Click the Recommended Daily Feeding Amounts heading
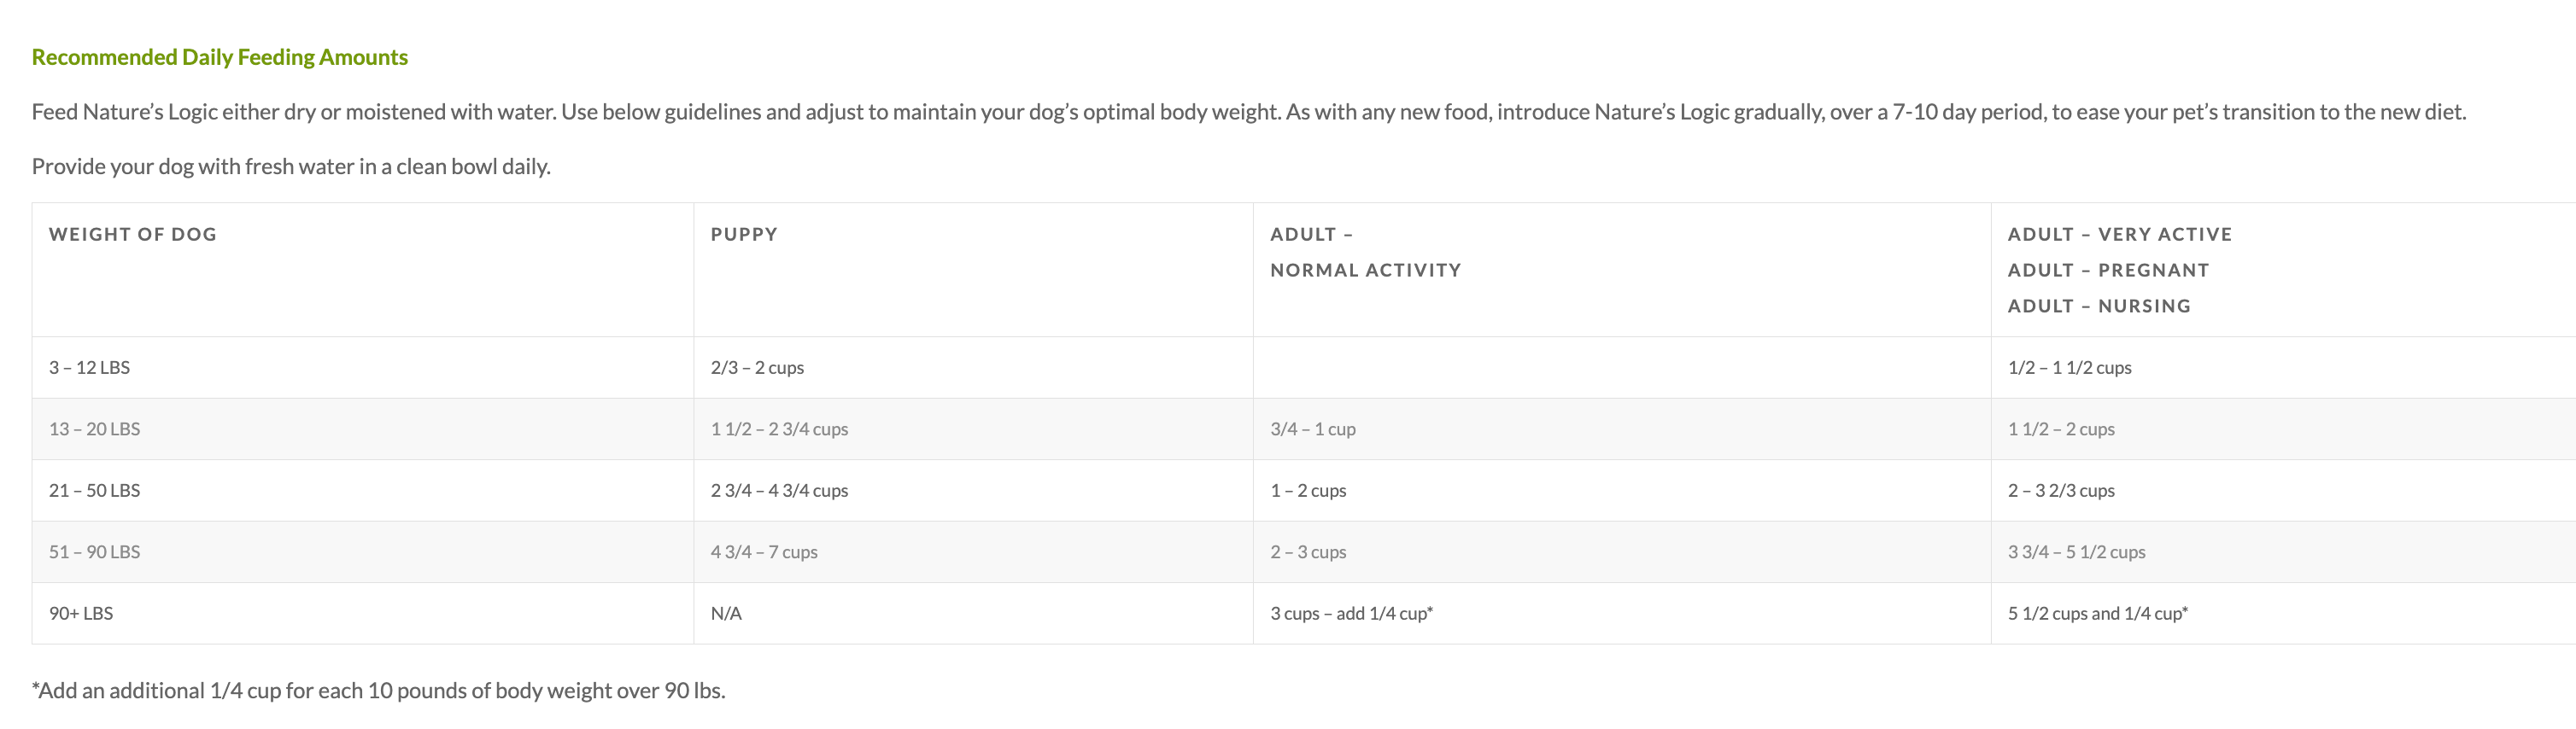This screenshot has width=2576, height=729. click(219, 57)
